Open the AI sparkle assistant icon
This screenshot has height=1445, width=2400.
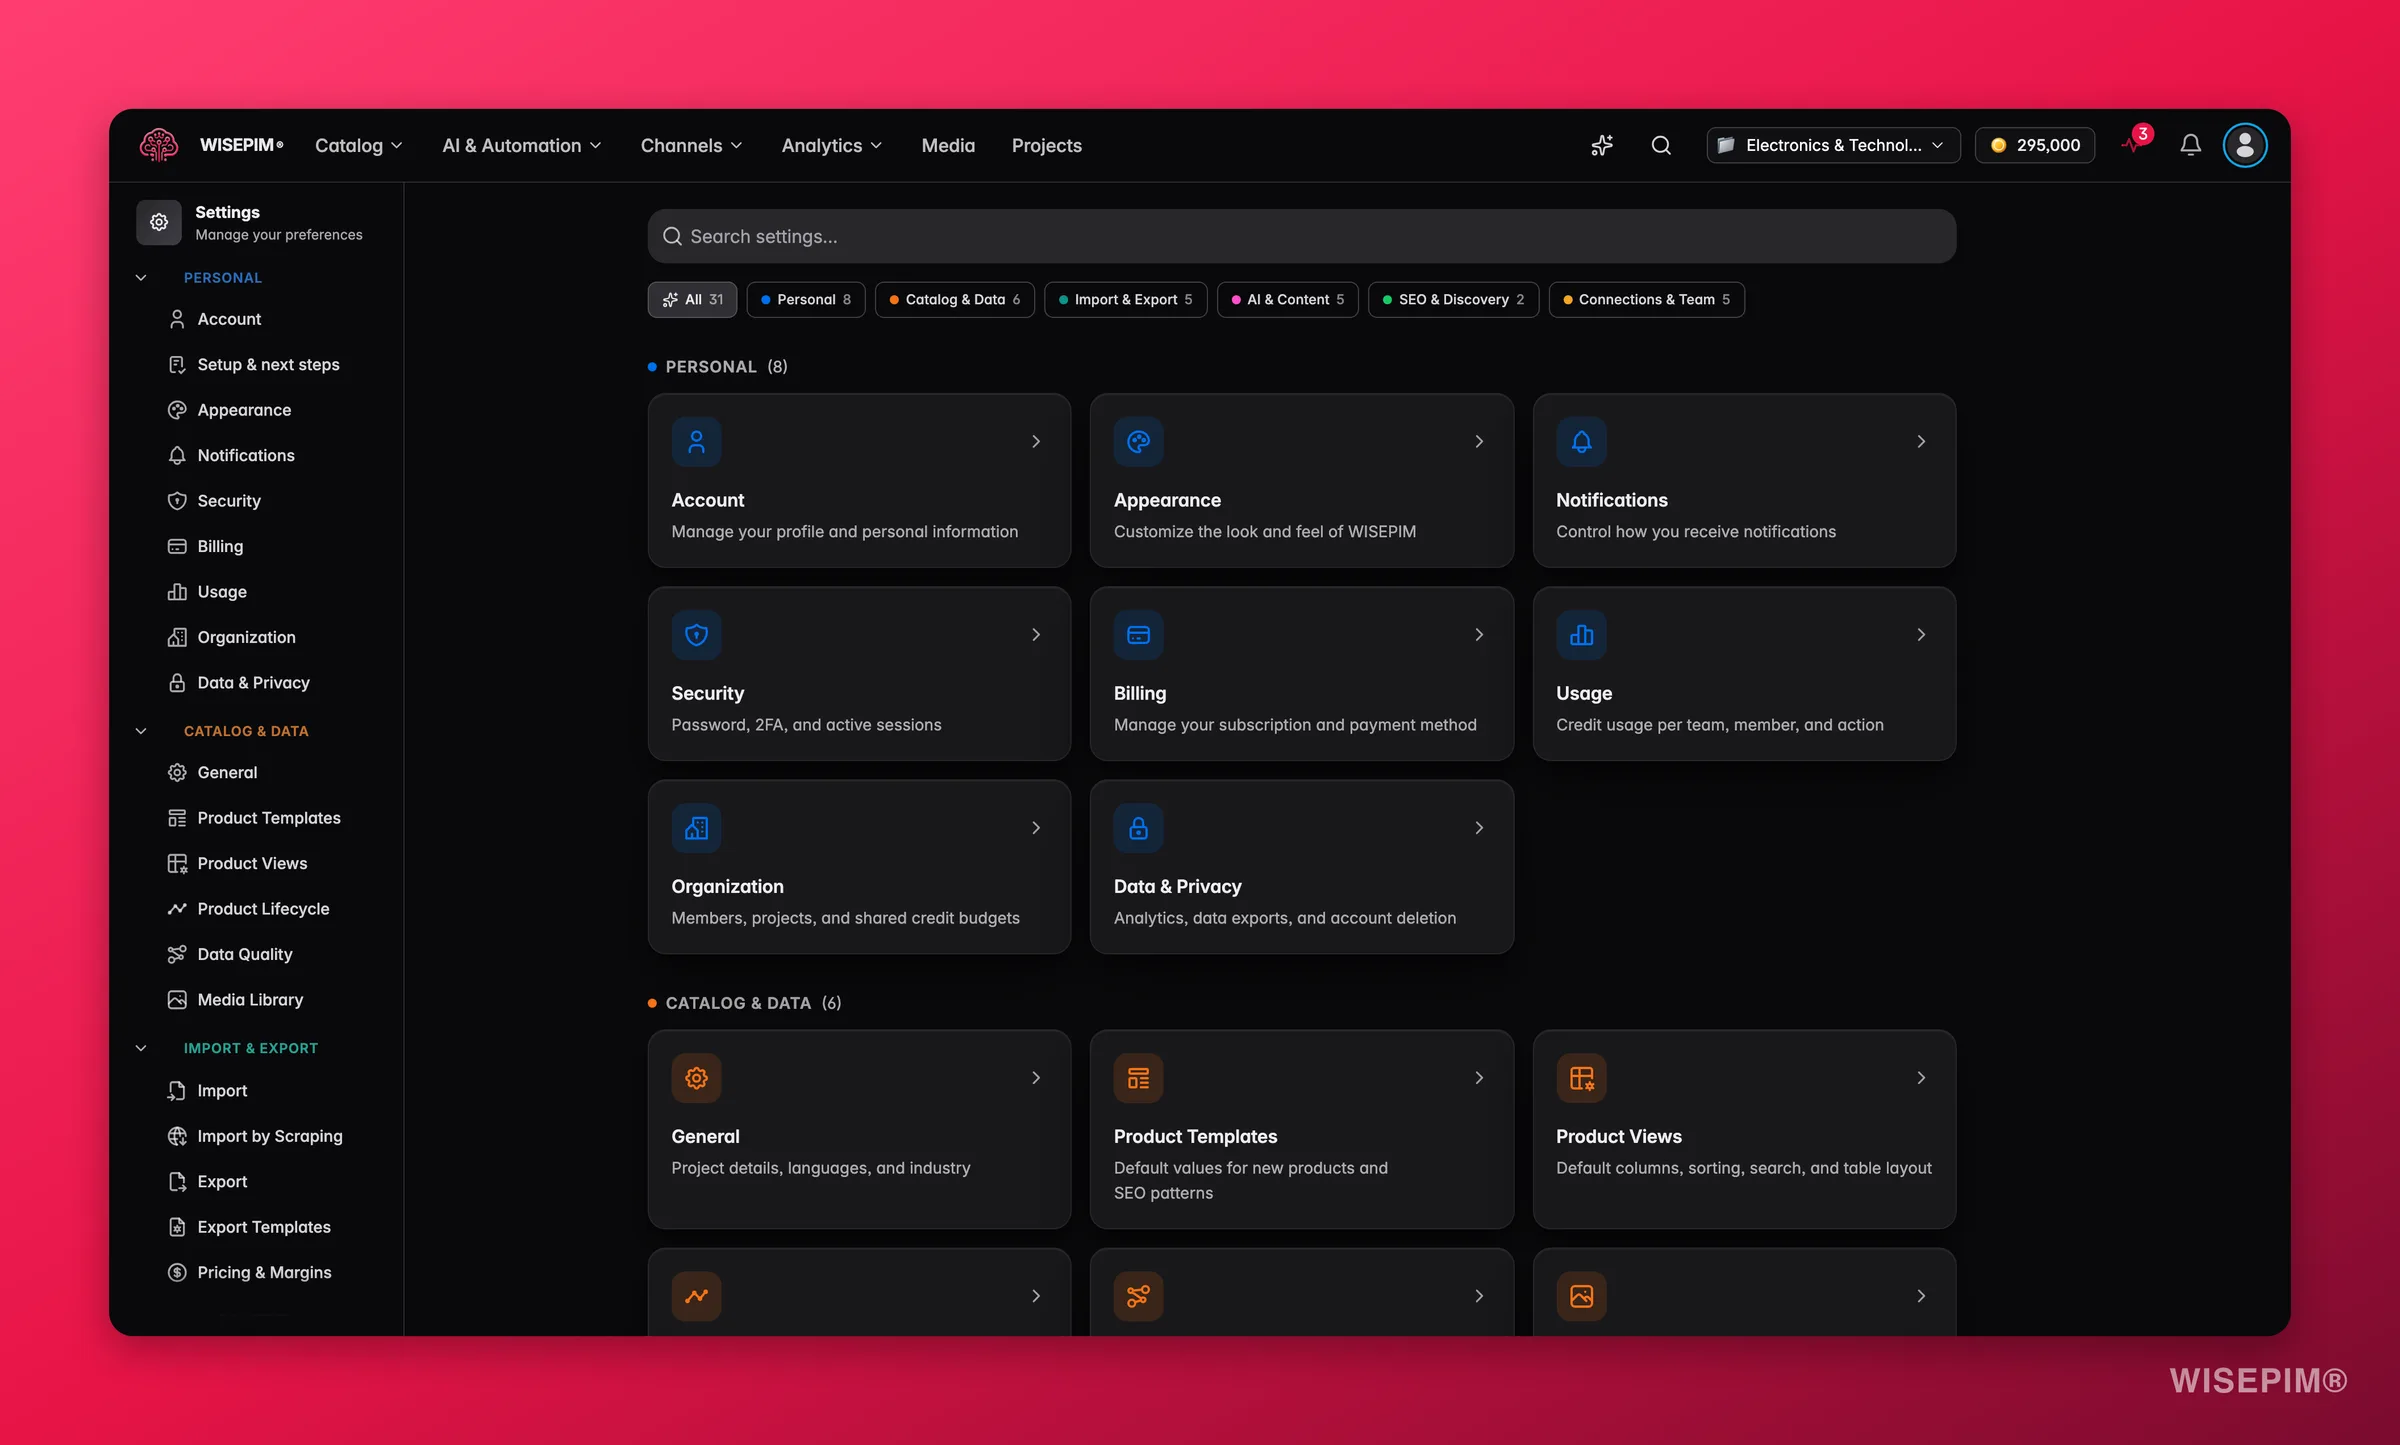(1602, 145)
